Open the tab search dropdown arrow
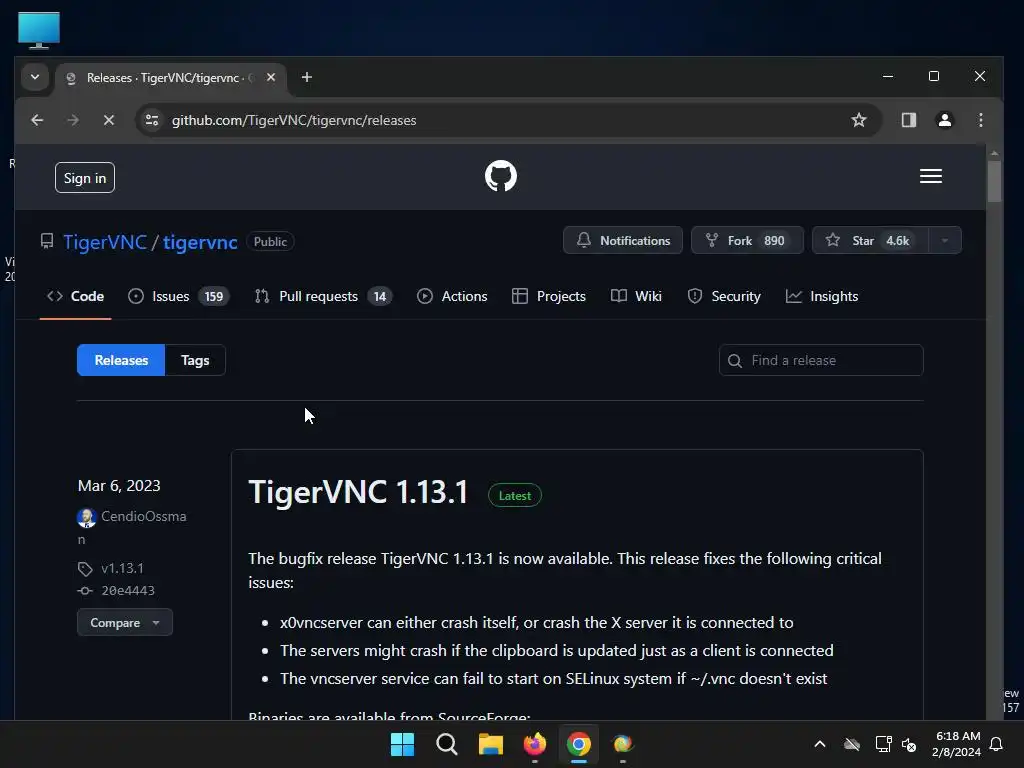1024x768 pixels. point(35,77)
